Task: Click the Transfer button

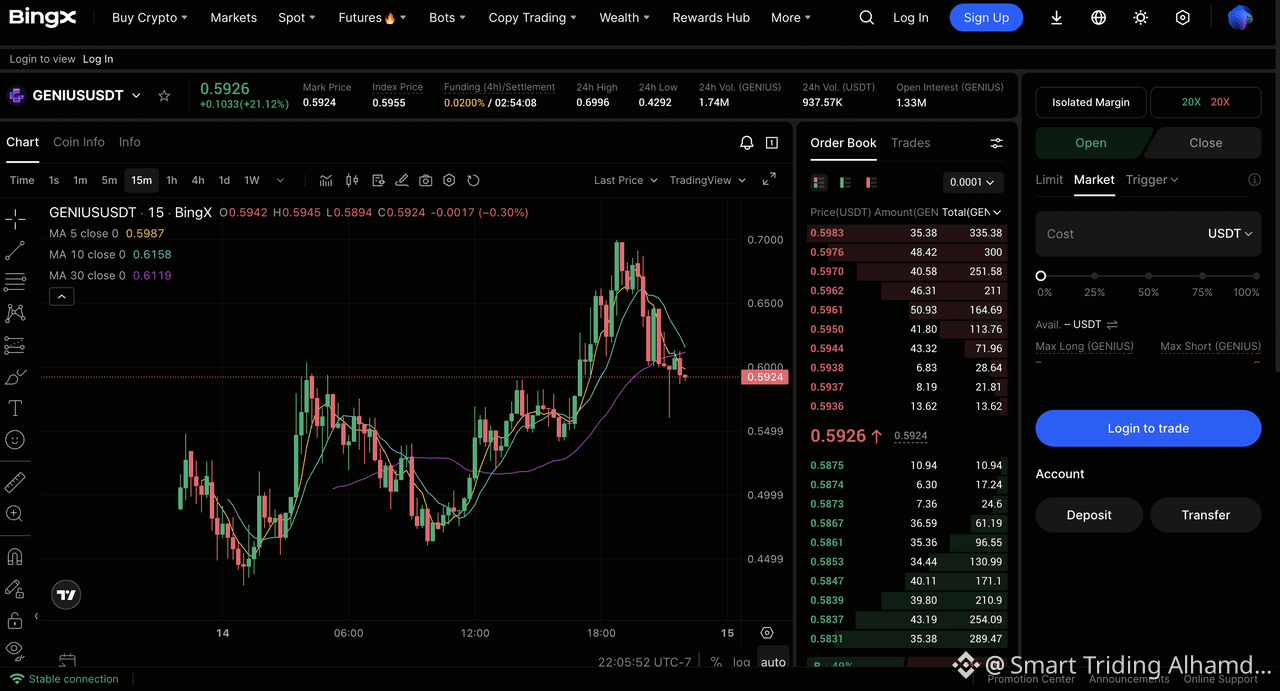Action: tap(1206, 515)
